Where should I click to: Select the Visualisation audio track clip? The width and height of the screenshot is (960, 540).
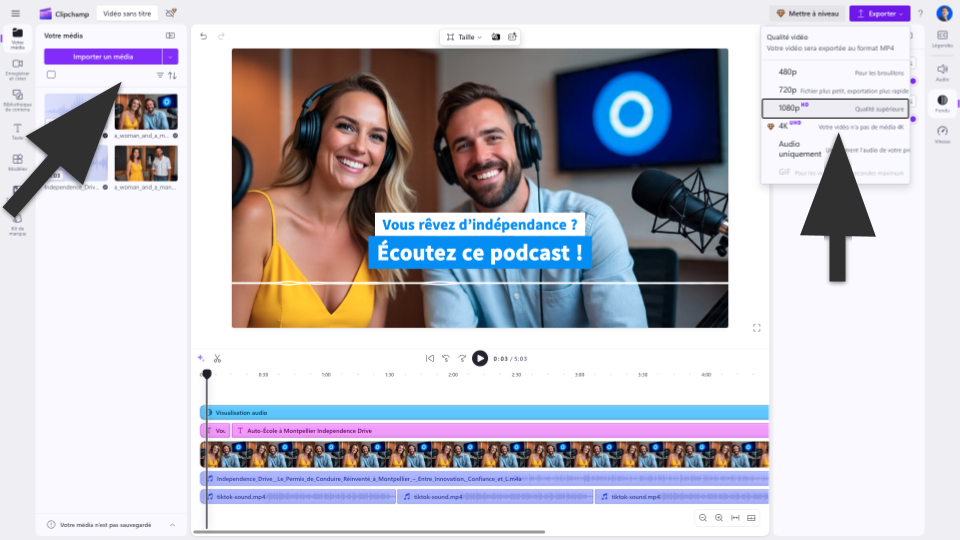click(484, 413)
